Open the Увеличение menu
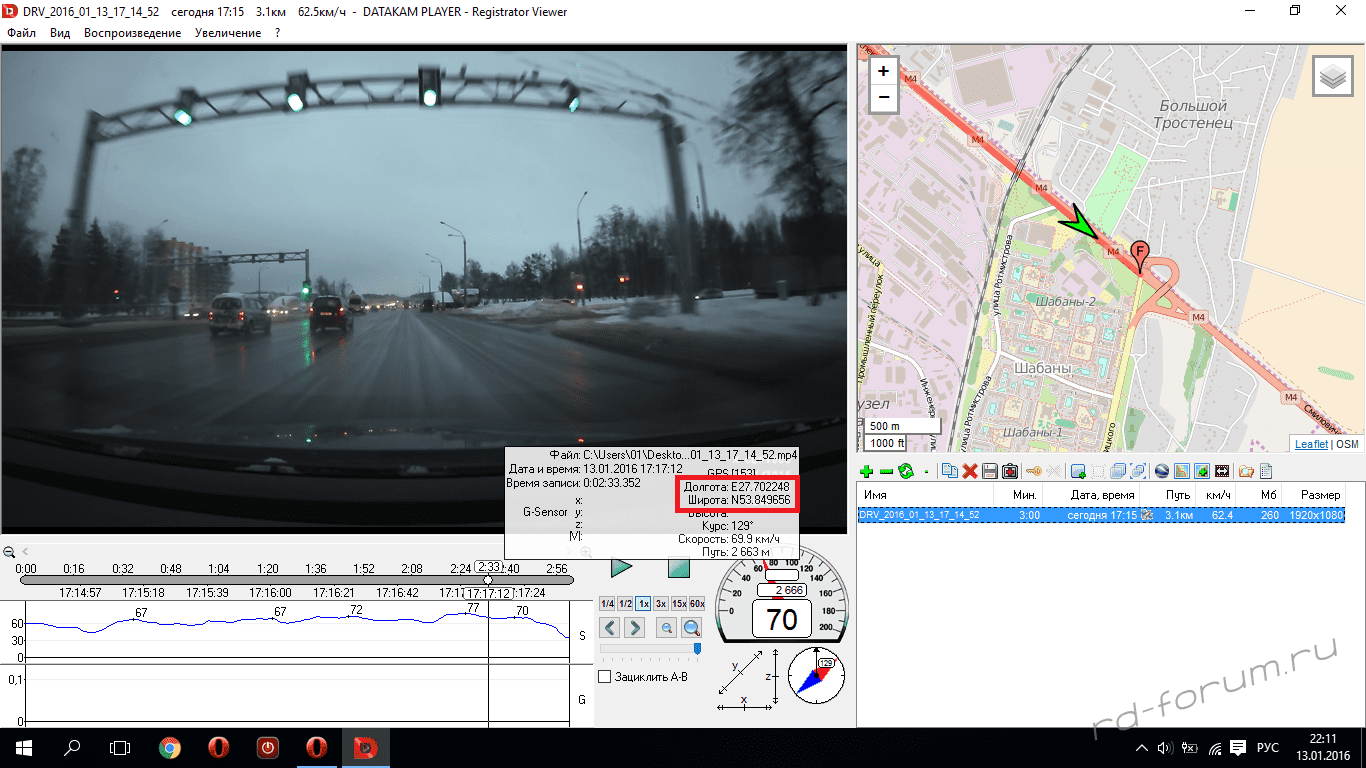Screen dimensions: 1366x768 tap(228, 33)
